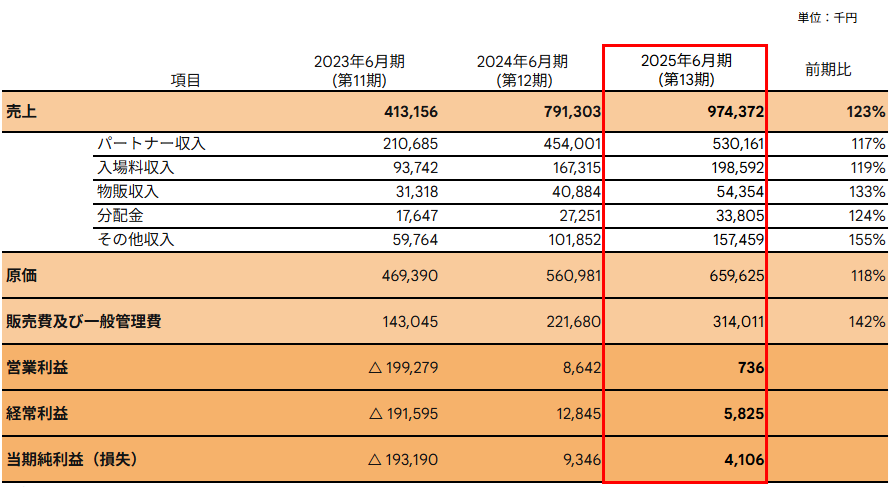Select the 分配金 row label
Viewport: 893px width, 487px height.
point(119,216)
